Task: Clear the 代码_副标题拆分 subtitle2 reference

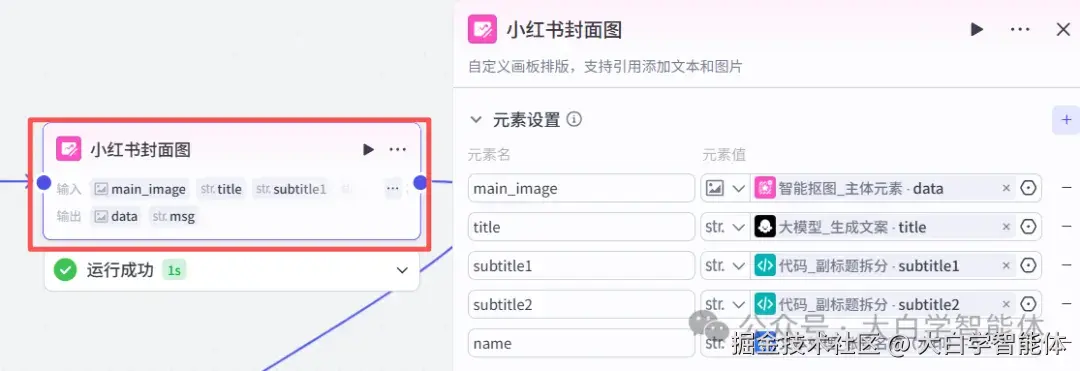Action: [1006, 304]
